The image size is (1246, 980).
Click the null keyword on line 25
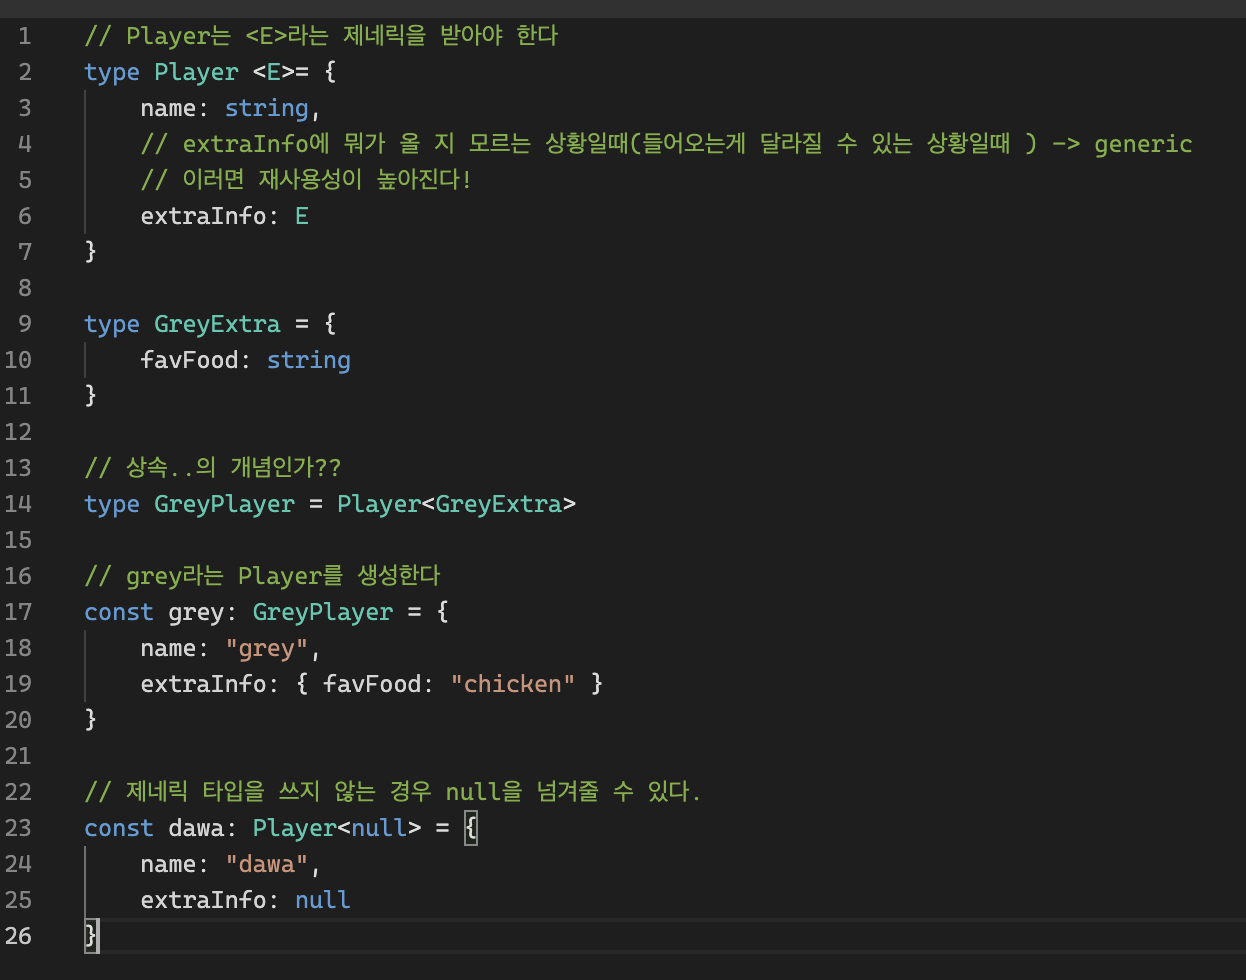pos(322,899)
